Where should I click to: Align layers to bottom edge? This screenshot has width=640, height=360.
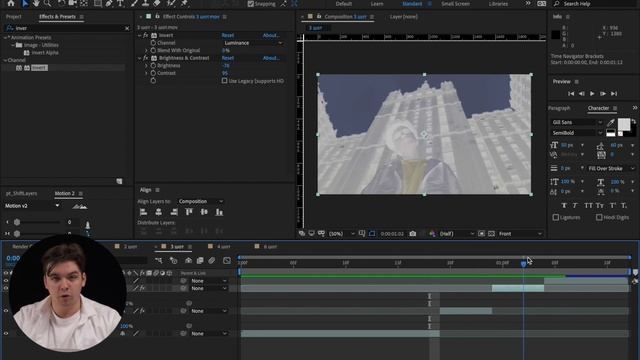(x=219, y=212)
